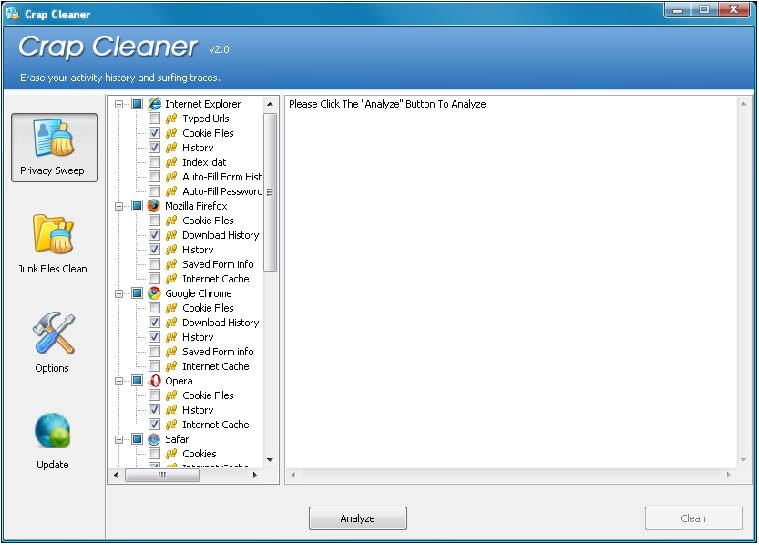Collapse the Mozilla Firefox tree node
The width and height of the screenshot is (759, 545).
(119, 206)
